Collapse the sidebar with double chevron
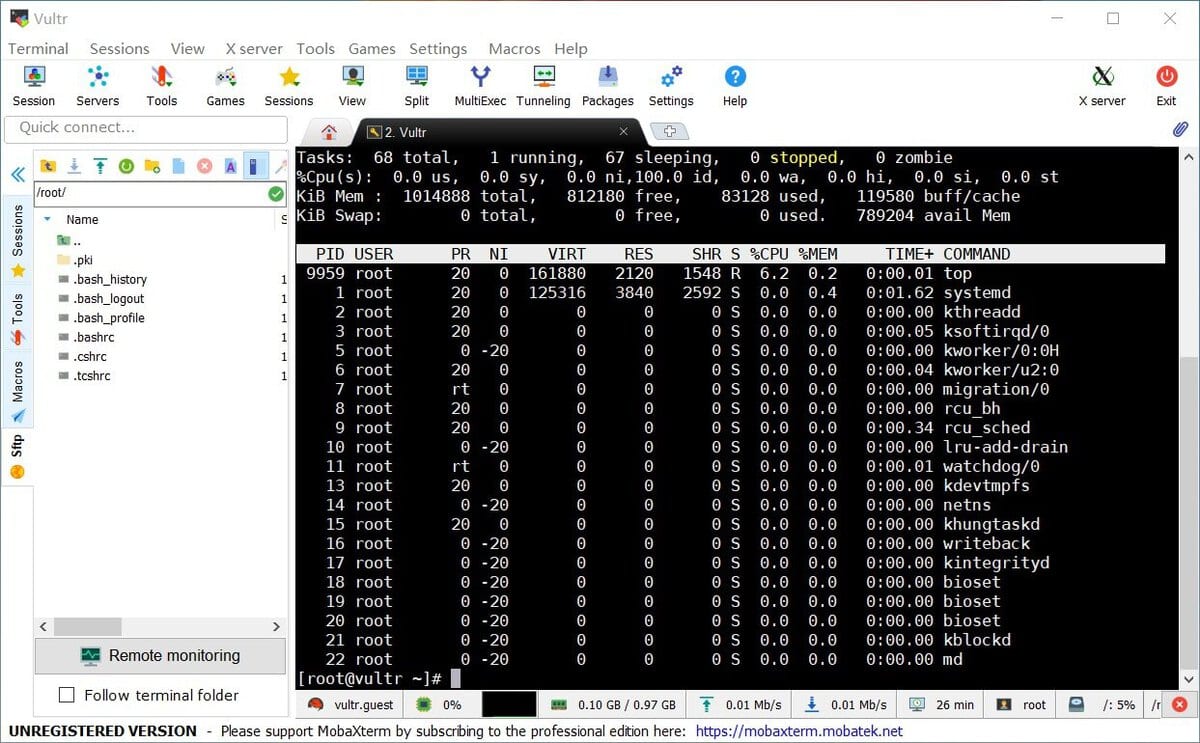Image resolution: width=1200 pixels, height=743 pixels. 17,174
